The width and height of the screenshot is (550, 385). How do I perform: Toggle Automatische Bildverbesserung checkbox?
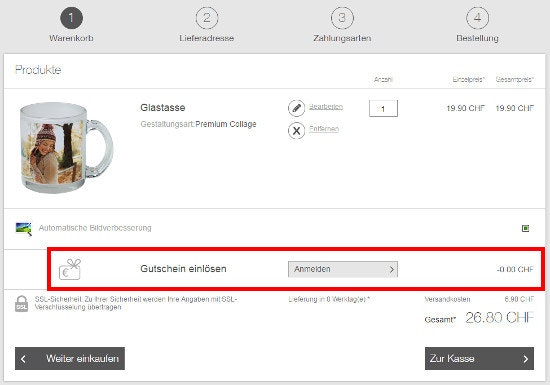(x=525, y=229)
